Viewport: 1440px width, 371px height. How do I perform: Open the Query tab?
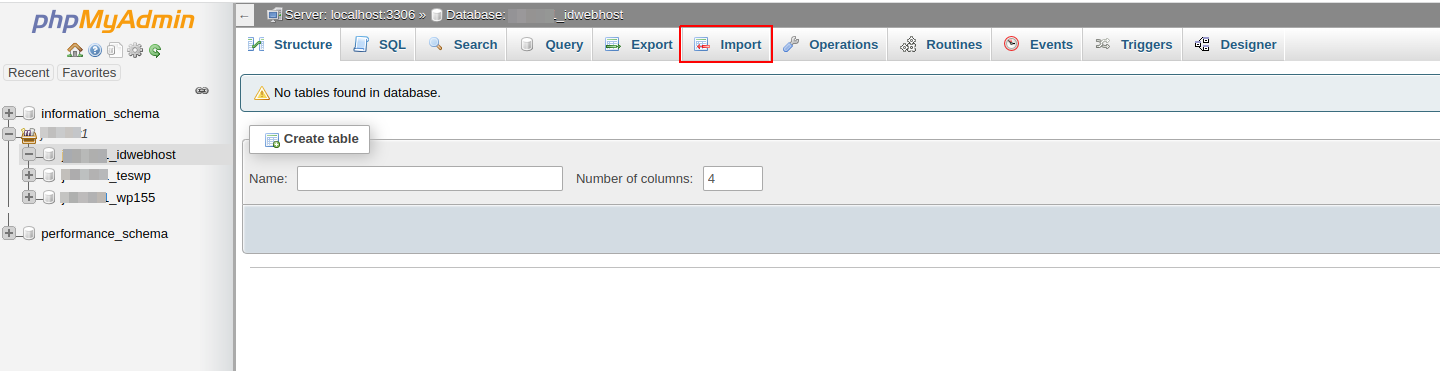click(551, 44)
